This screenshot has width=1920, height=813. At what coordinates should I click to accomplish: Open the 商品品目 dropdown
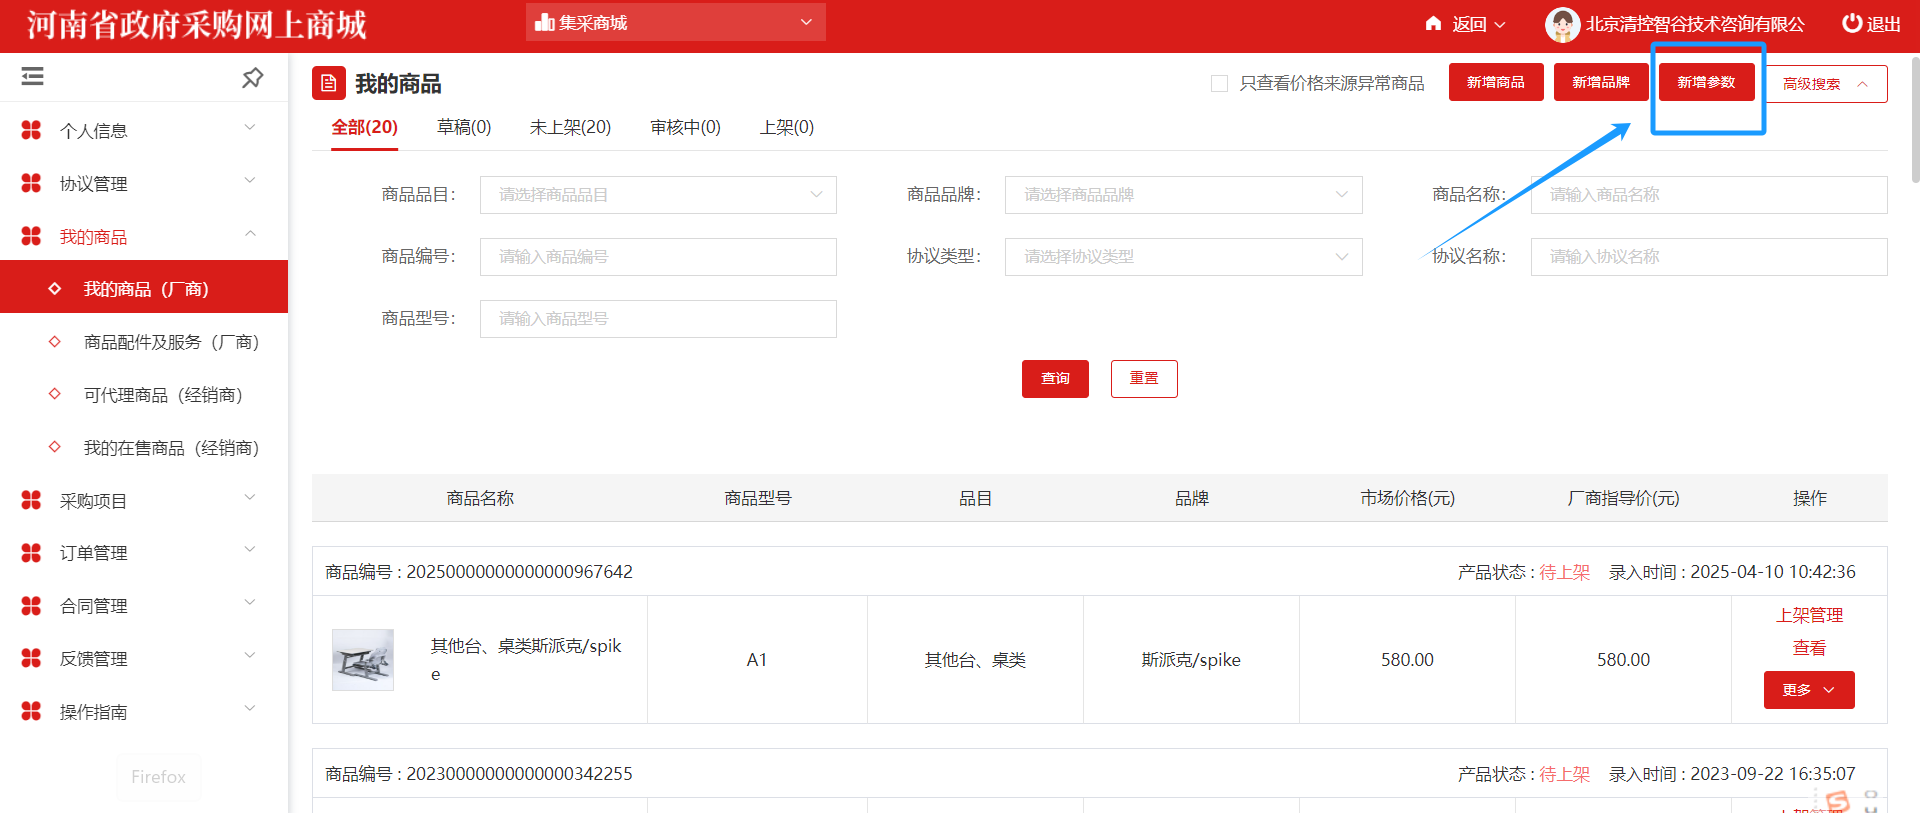pyautogui.click(x=657, y=195)
